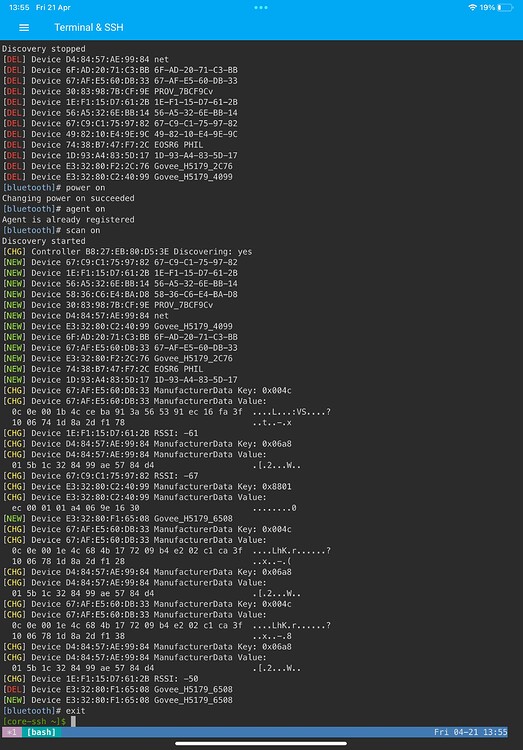523x750 pixels.
Task: Click the Terminal & SSH title
Action: pyautogui.click(x=89, y=28)
